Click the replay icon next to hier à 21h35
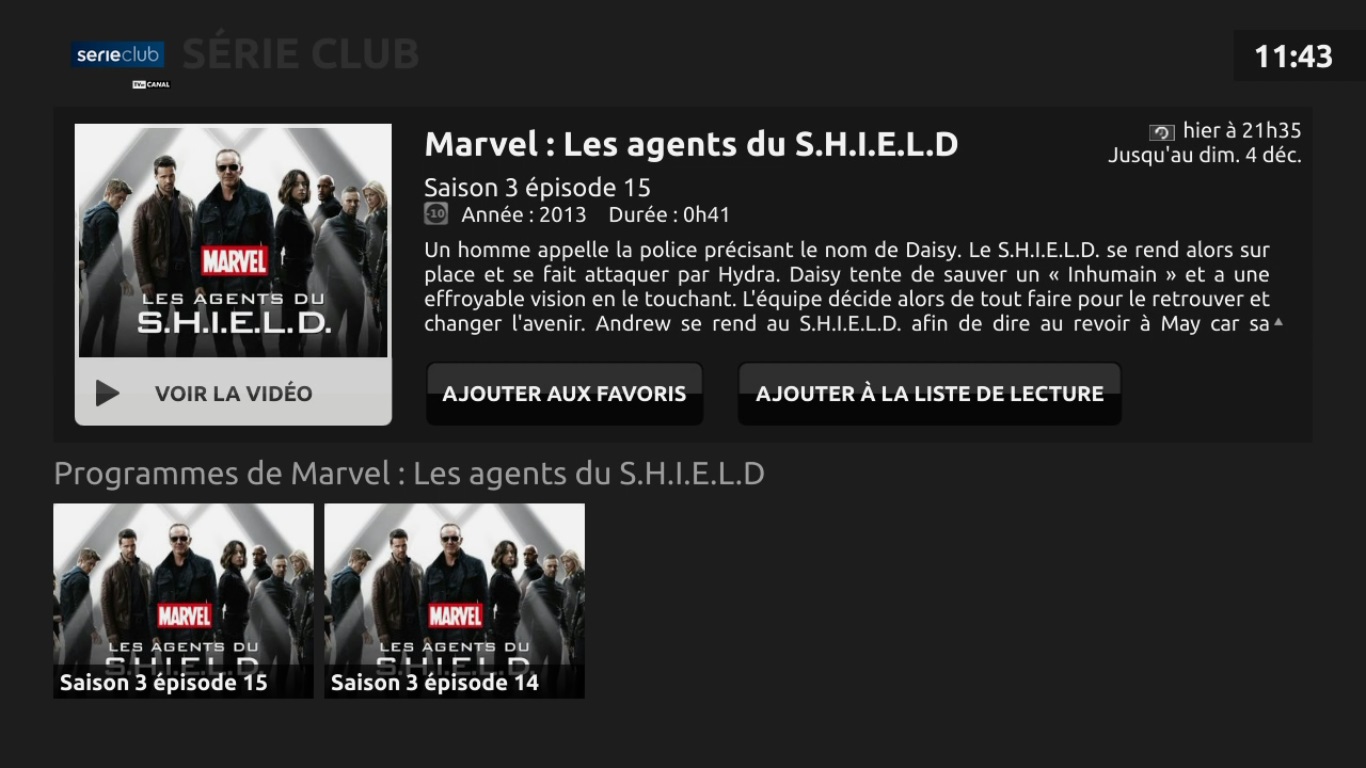1366x768 pixels. click(1162, 132)
